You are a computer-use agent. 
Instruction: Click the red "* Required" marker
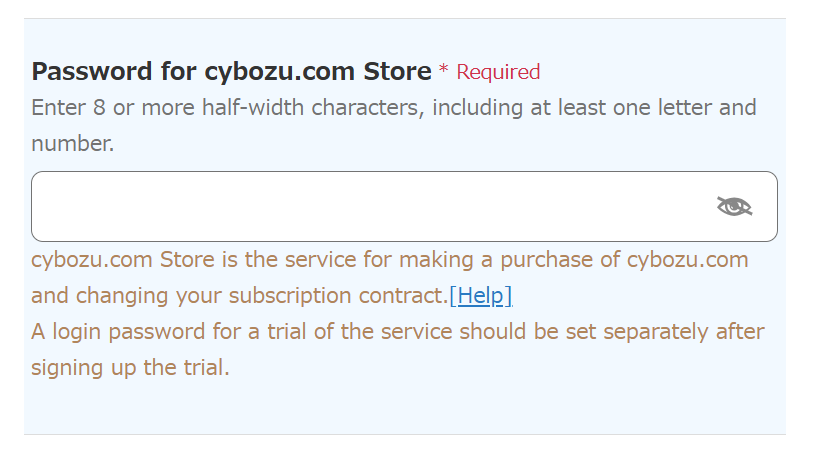pos(490,72)
